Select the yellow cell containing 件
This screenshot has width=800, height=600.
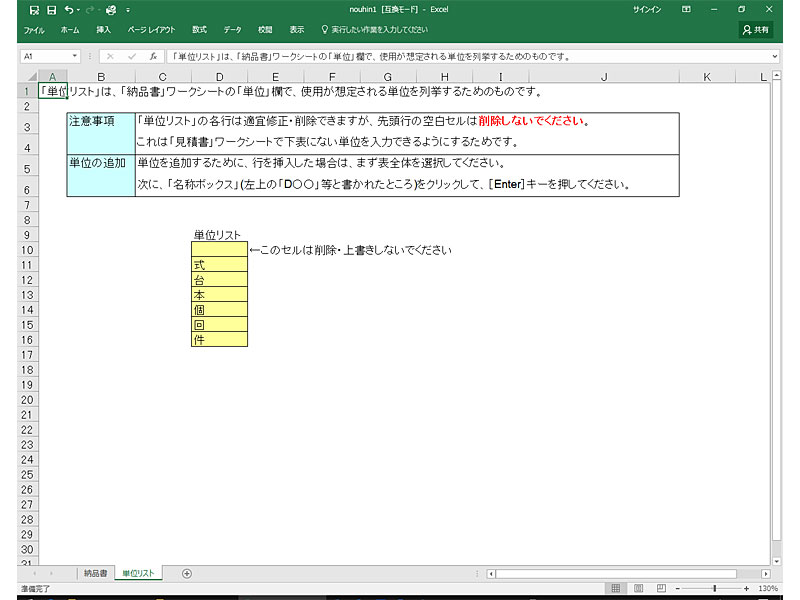tap(219, 339)
